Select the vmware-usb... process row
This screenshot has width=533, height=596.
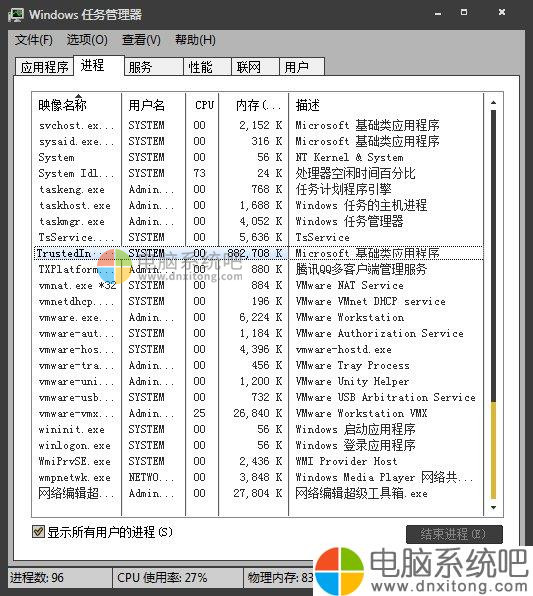pos(258,397)
